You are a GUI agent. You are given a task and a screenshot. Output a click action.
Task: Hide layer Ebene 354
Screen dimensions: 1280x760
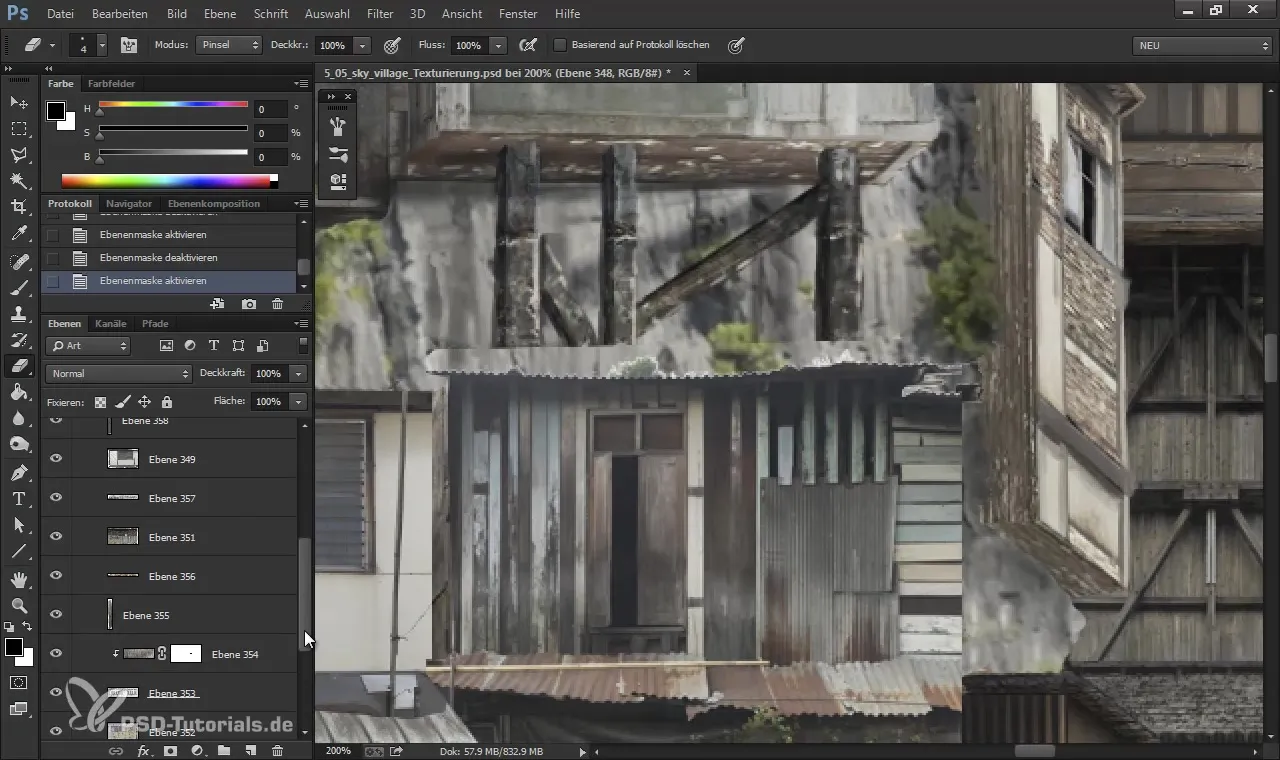(56, 654)
